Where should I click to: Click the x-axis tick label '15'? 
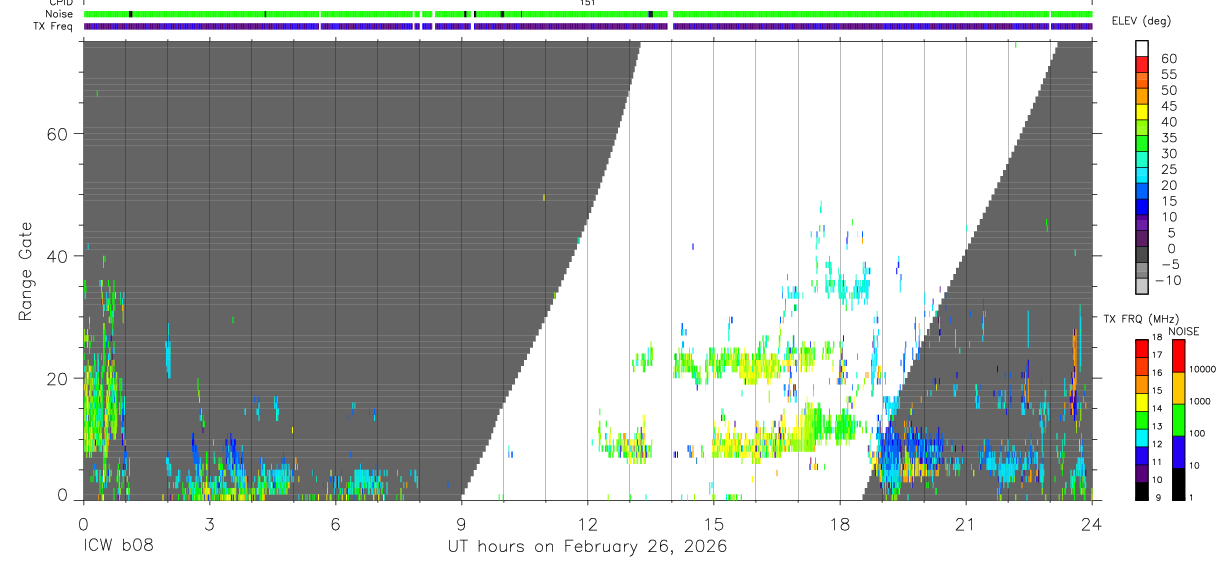coord(713,524)
